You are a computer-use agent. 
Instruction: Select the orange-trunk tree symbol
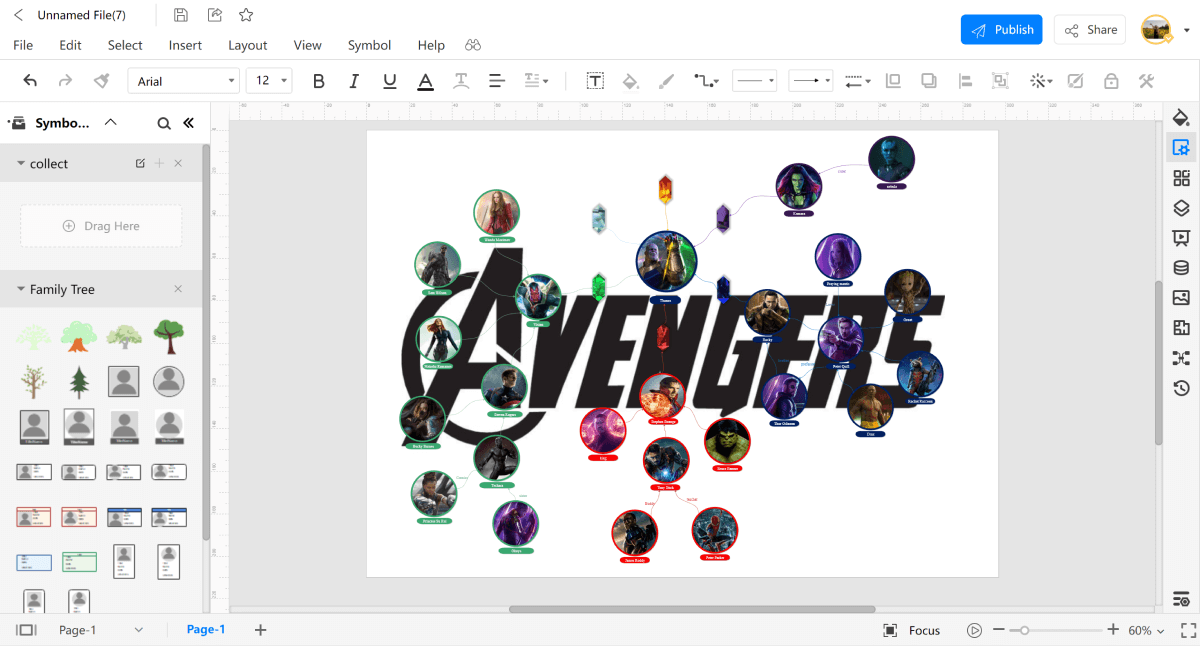coord(79,336)
